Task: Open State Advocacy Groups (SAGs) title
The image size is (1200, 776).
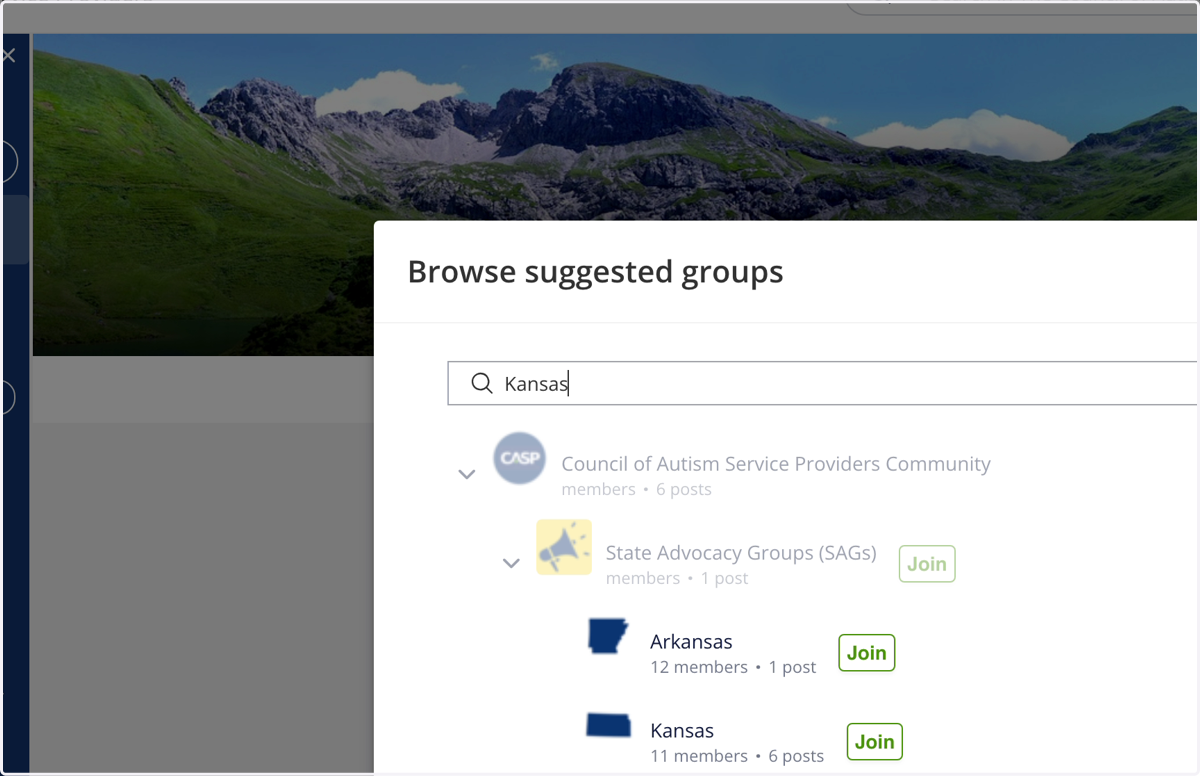Action: click(741, 553)
